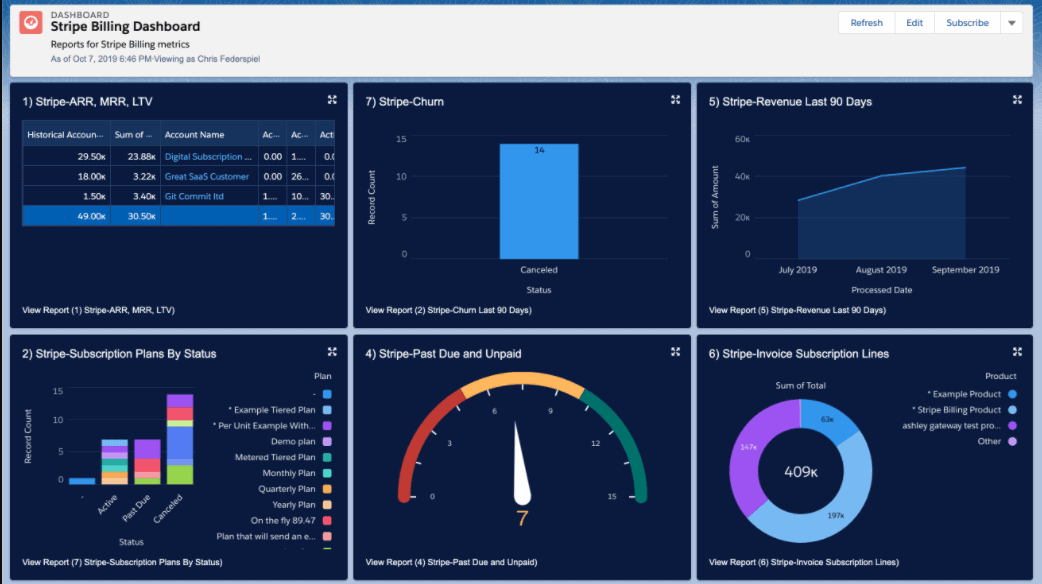Click the Canceled bar in the Stripe-Churn chart
The height and width of the screenshot is (584, 1042).
click(539, 201)
